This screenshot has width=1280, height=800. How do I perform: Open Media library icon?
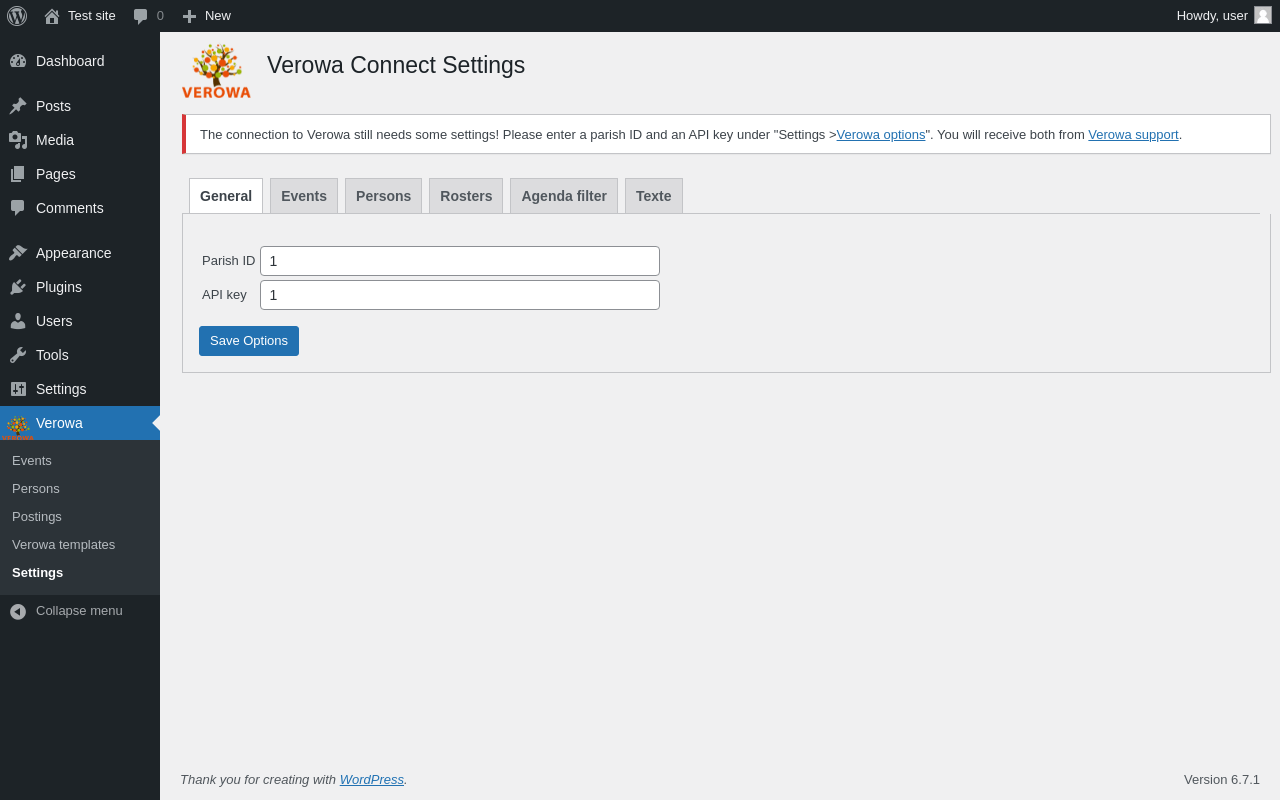coord(18,140)
